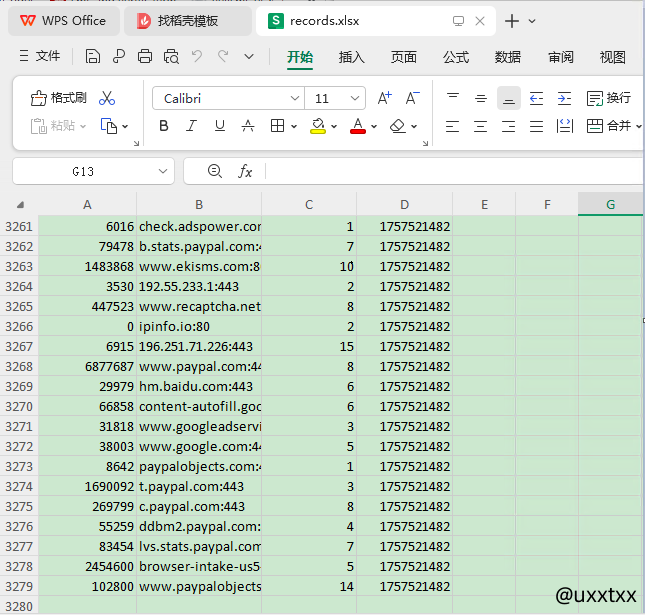This screenshot has height=615, width=645.
Task: Click the Cut scissors icon
Action: tap(107, 98)
